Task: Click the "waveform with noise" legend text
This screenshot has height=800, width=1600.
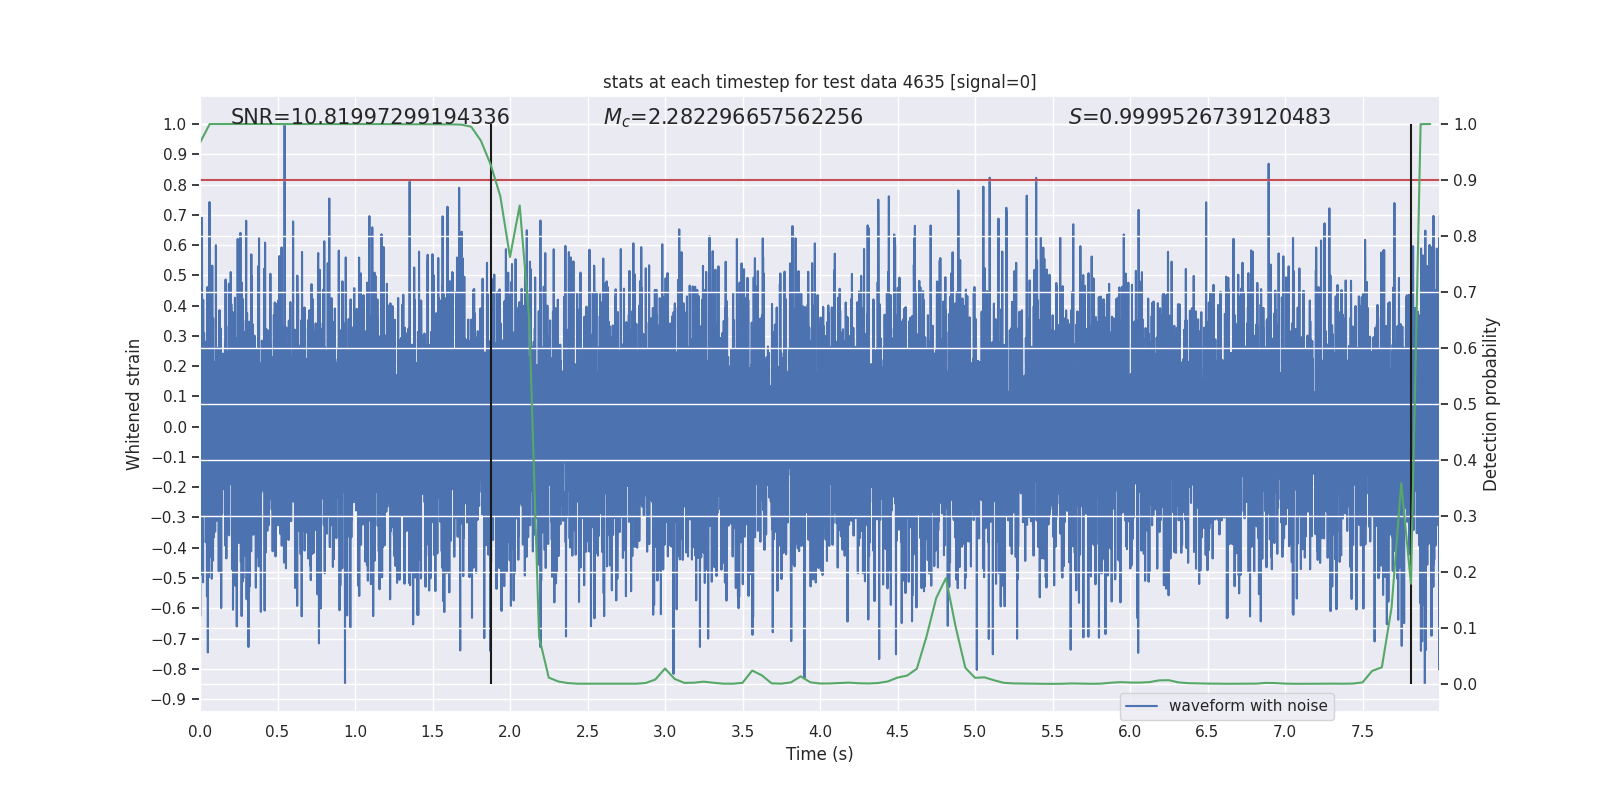Action: pyautogui.click(x=1247, y=706)
